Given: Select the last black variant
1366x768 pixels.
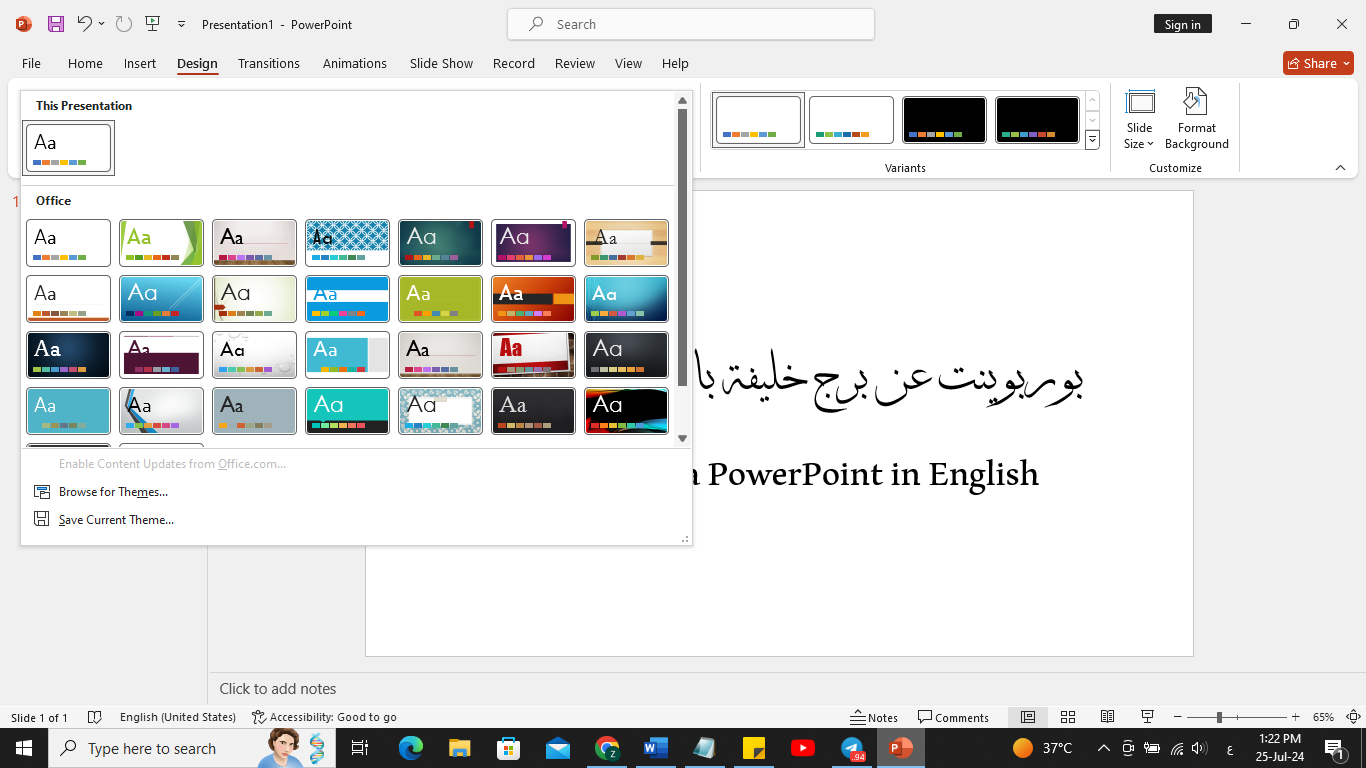Looking at the screenshot, I should (x=1037, y=120).
